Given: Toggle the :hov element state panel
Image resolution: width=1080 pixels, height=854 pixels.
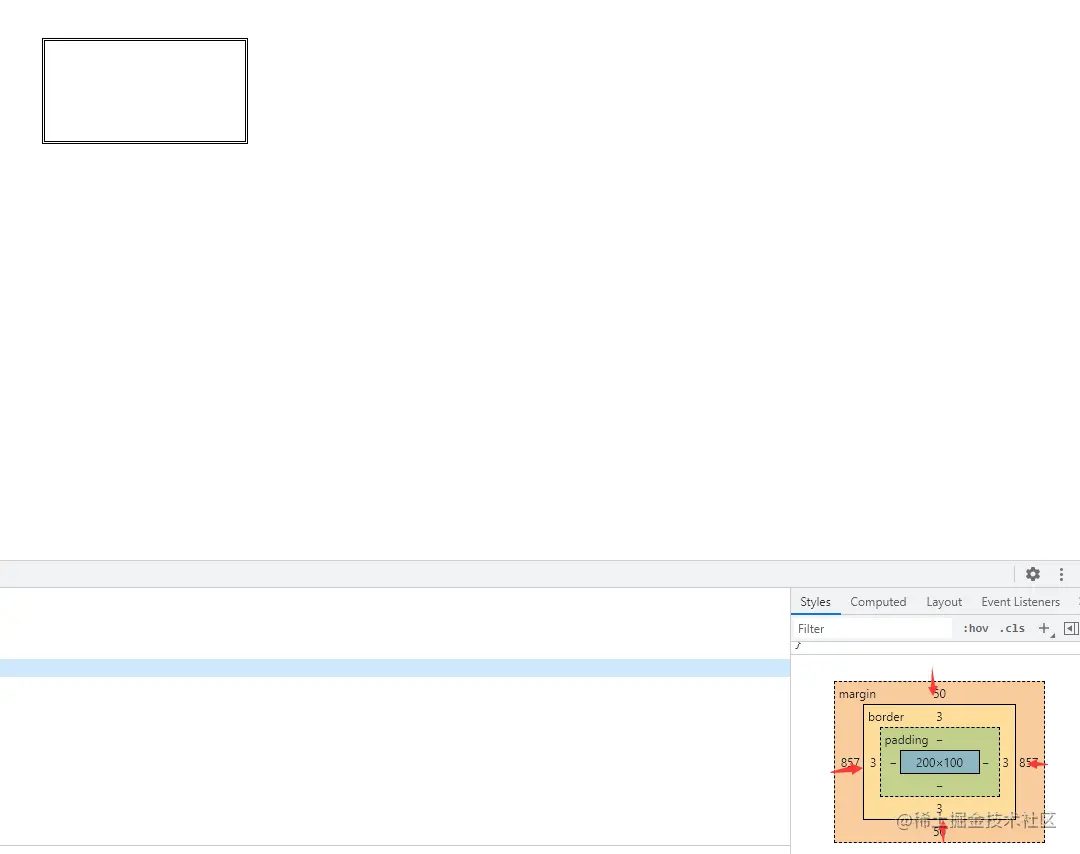Looking at the screenshot, I should click(x=975, y=628).
